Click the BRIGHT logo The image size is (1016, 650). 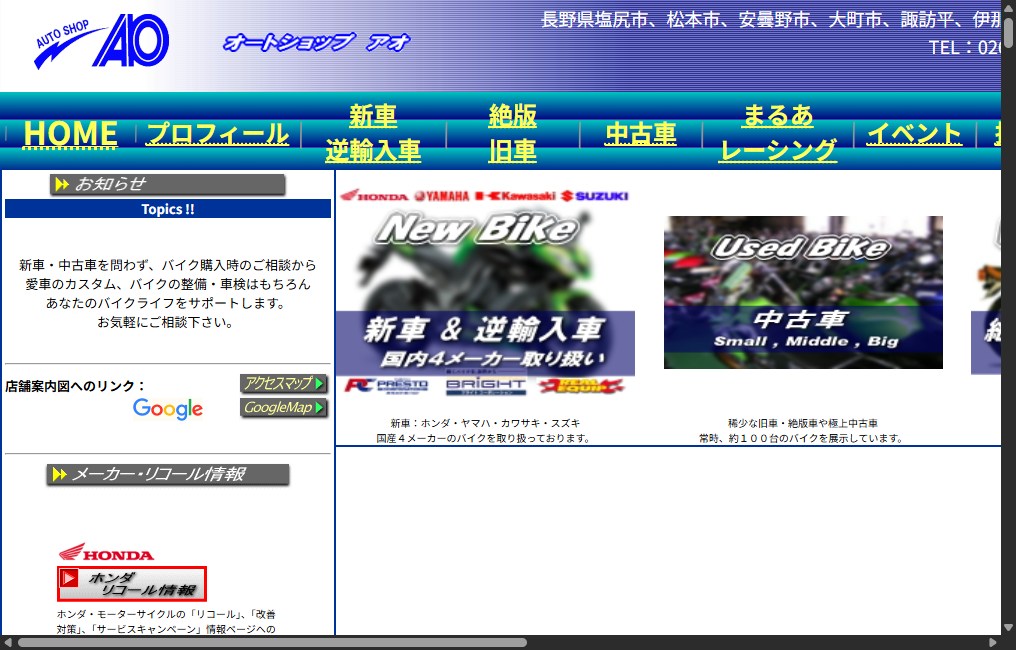pos(486,386)
